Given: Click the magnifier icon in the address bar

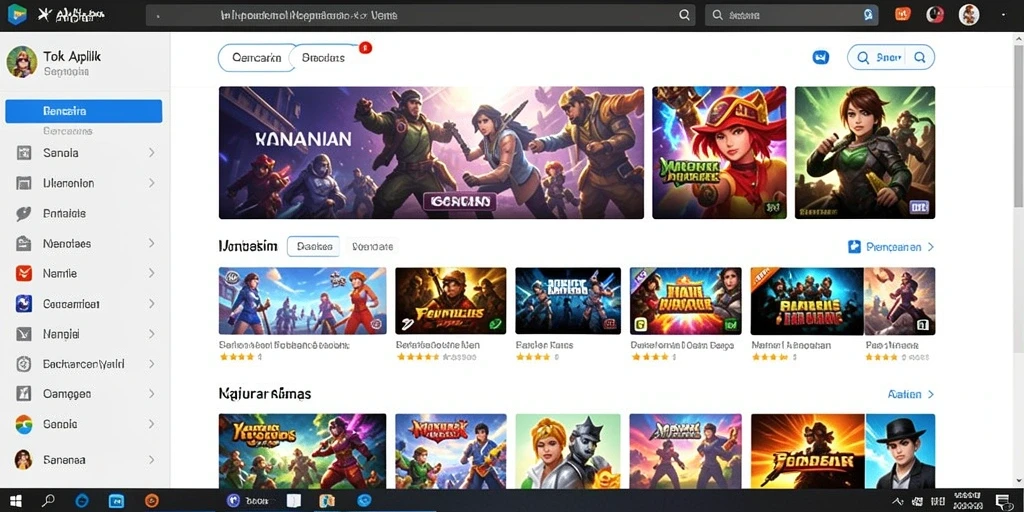Looking at the screenshot, I should (684, 15).
